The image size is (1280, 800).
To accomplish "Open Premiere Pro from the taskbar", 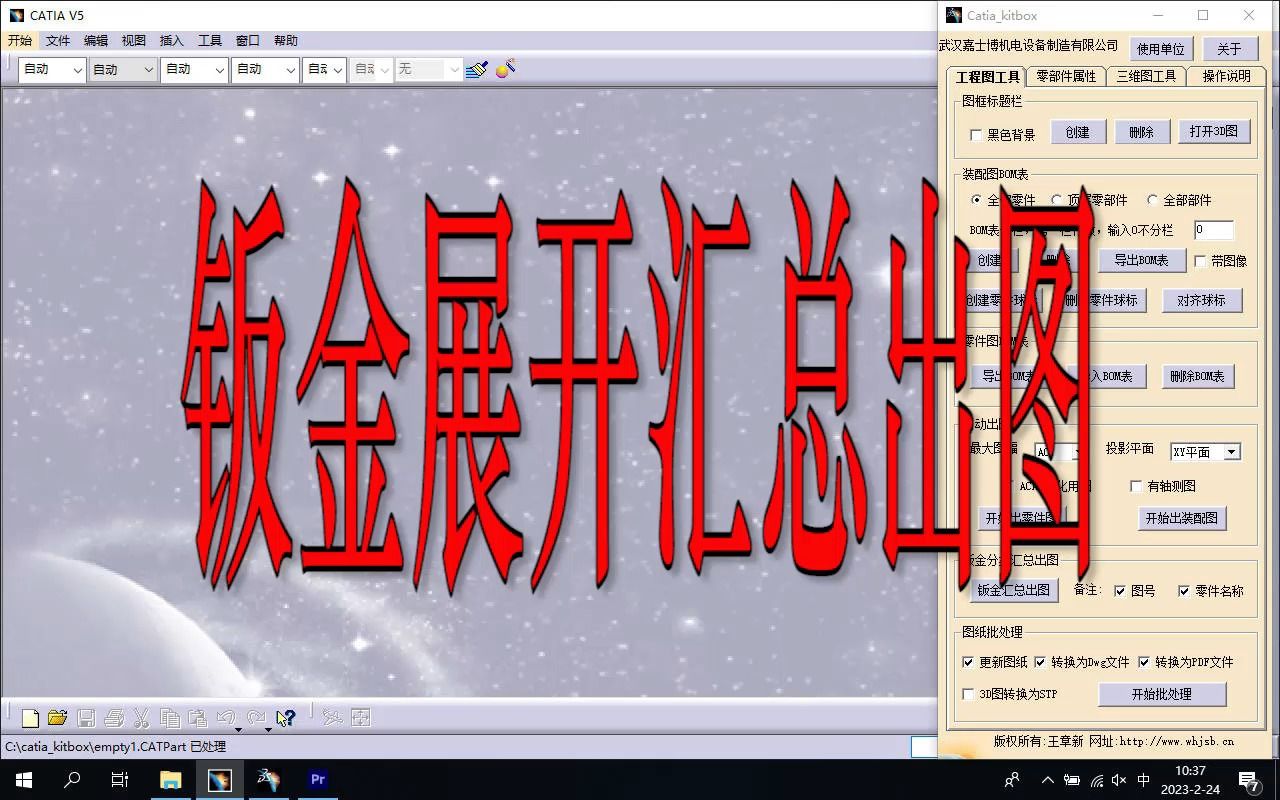I will pyautogui.click(x=318, y=780).
